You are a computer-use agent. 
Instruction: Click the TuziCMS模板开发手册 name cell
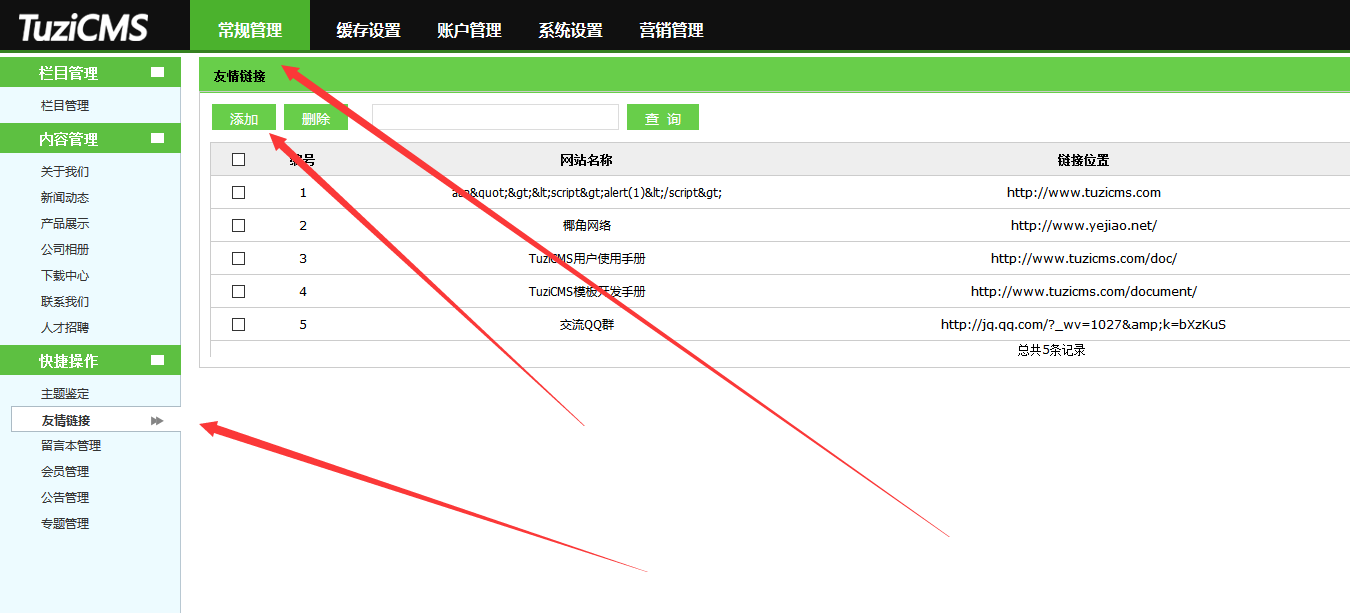pos(587,291)
